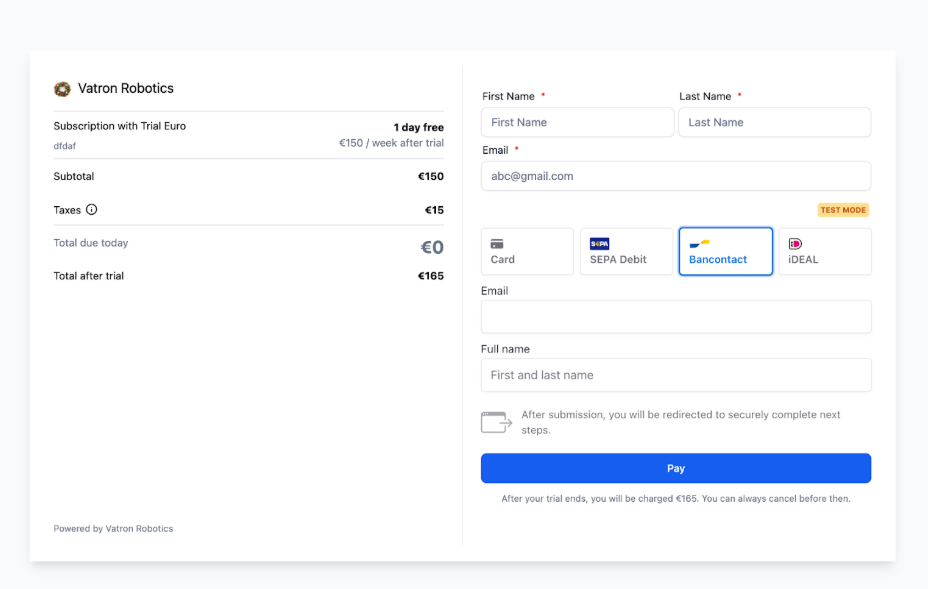Image resolution: width=928 pixels, height=589 pixels.
Task: Click the redirect browser window icon
Action: (x=496, y=422)
